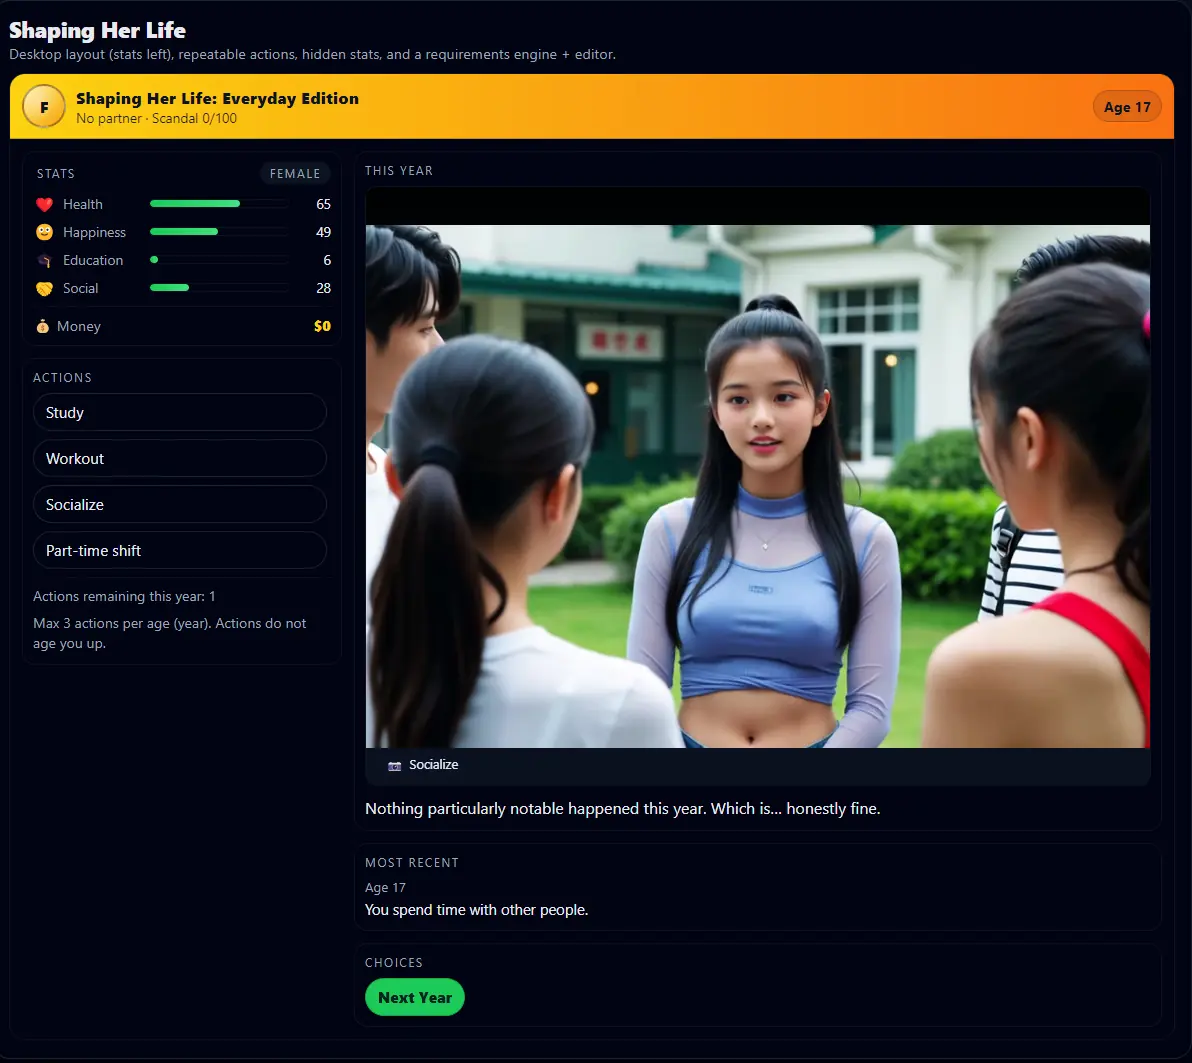Start a Part-time shift
Viewport: 1192px width, 1063px height.
point(180,551)
